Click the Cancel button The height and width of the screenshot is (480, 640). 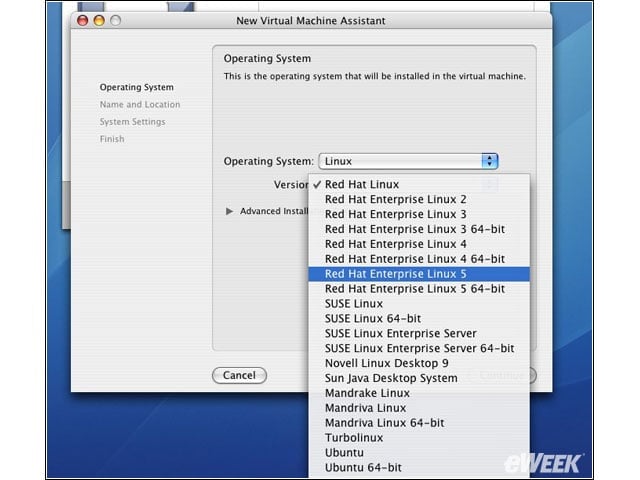(240, 375)
